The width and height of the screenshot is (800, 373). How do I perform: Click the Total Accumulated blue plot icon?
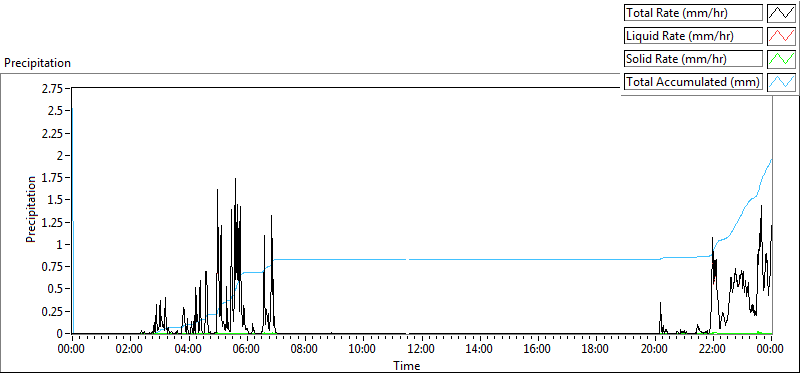coord(782,82)
